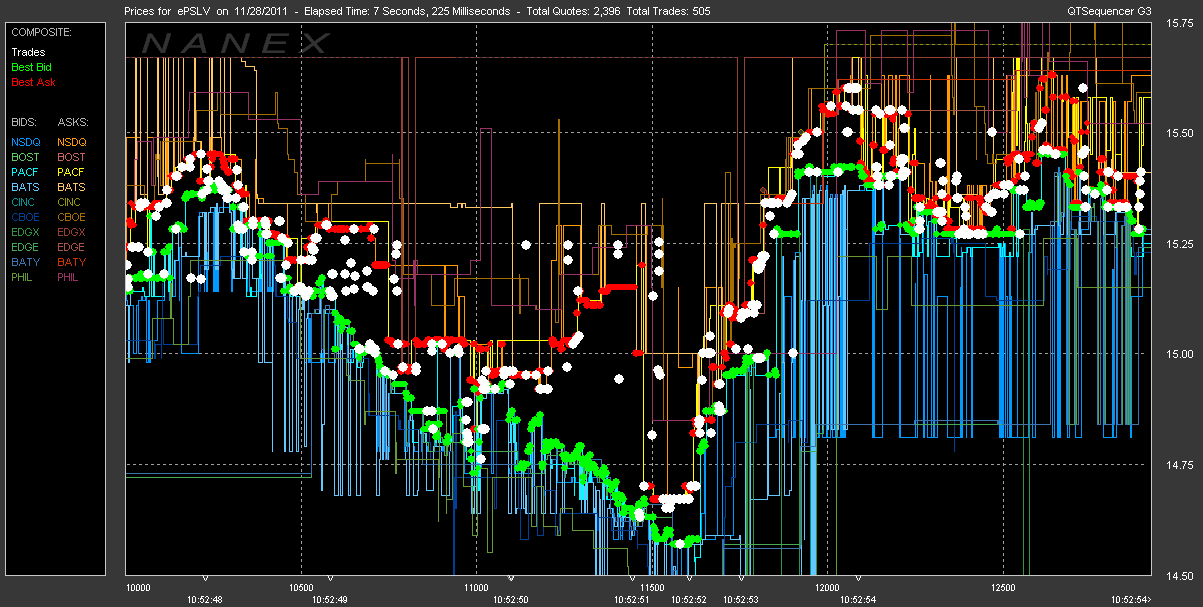Click the 10500 sequence axis label

click(301, 587)
